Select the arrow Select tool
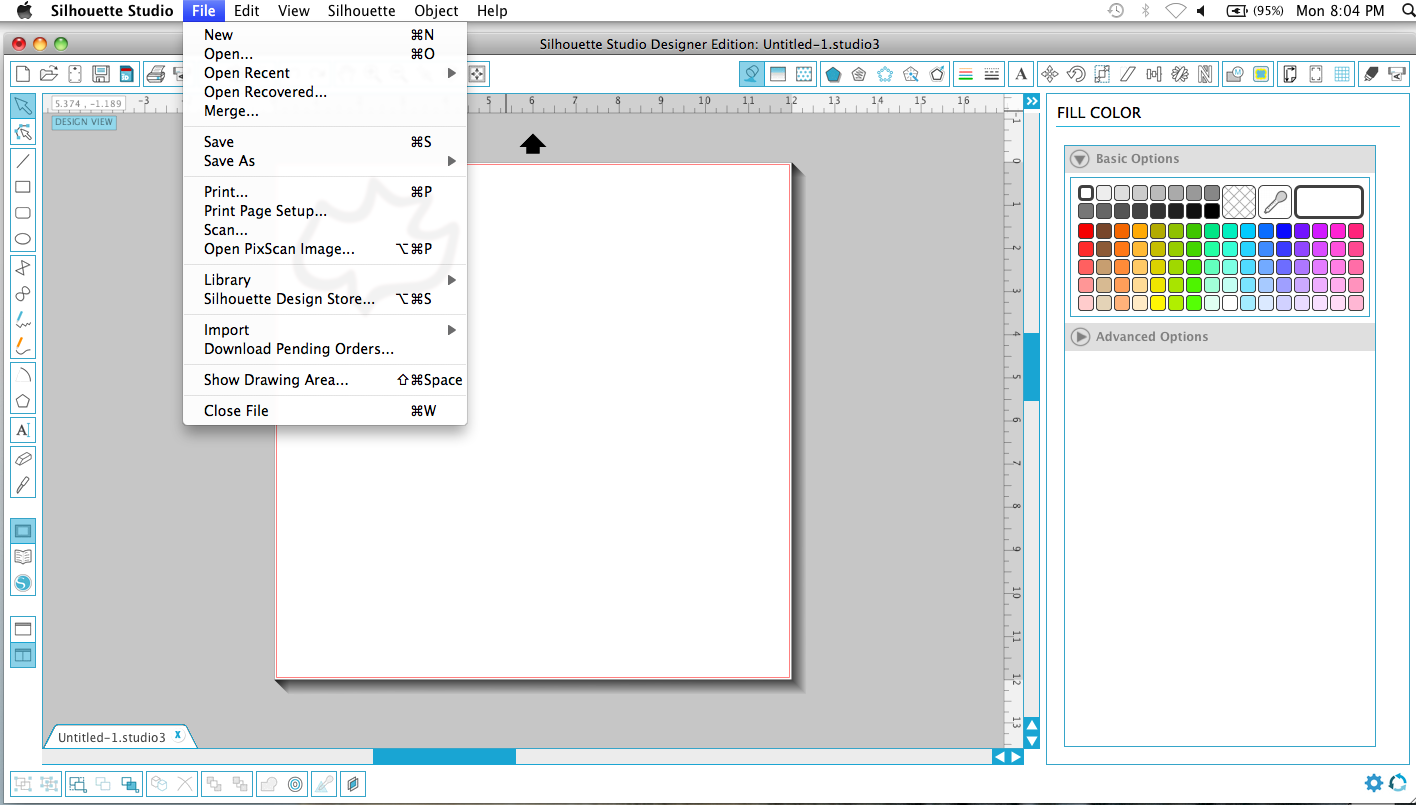1416x805 pixels. 23,106
